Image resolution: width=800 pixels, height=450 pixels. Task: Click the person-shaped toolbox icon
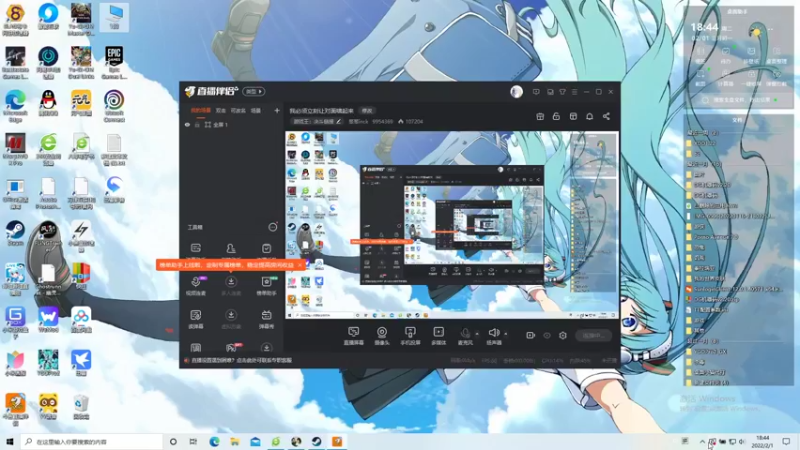(x=231, y=248)
